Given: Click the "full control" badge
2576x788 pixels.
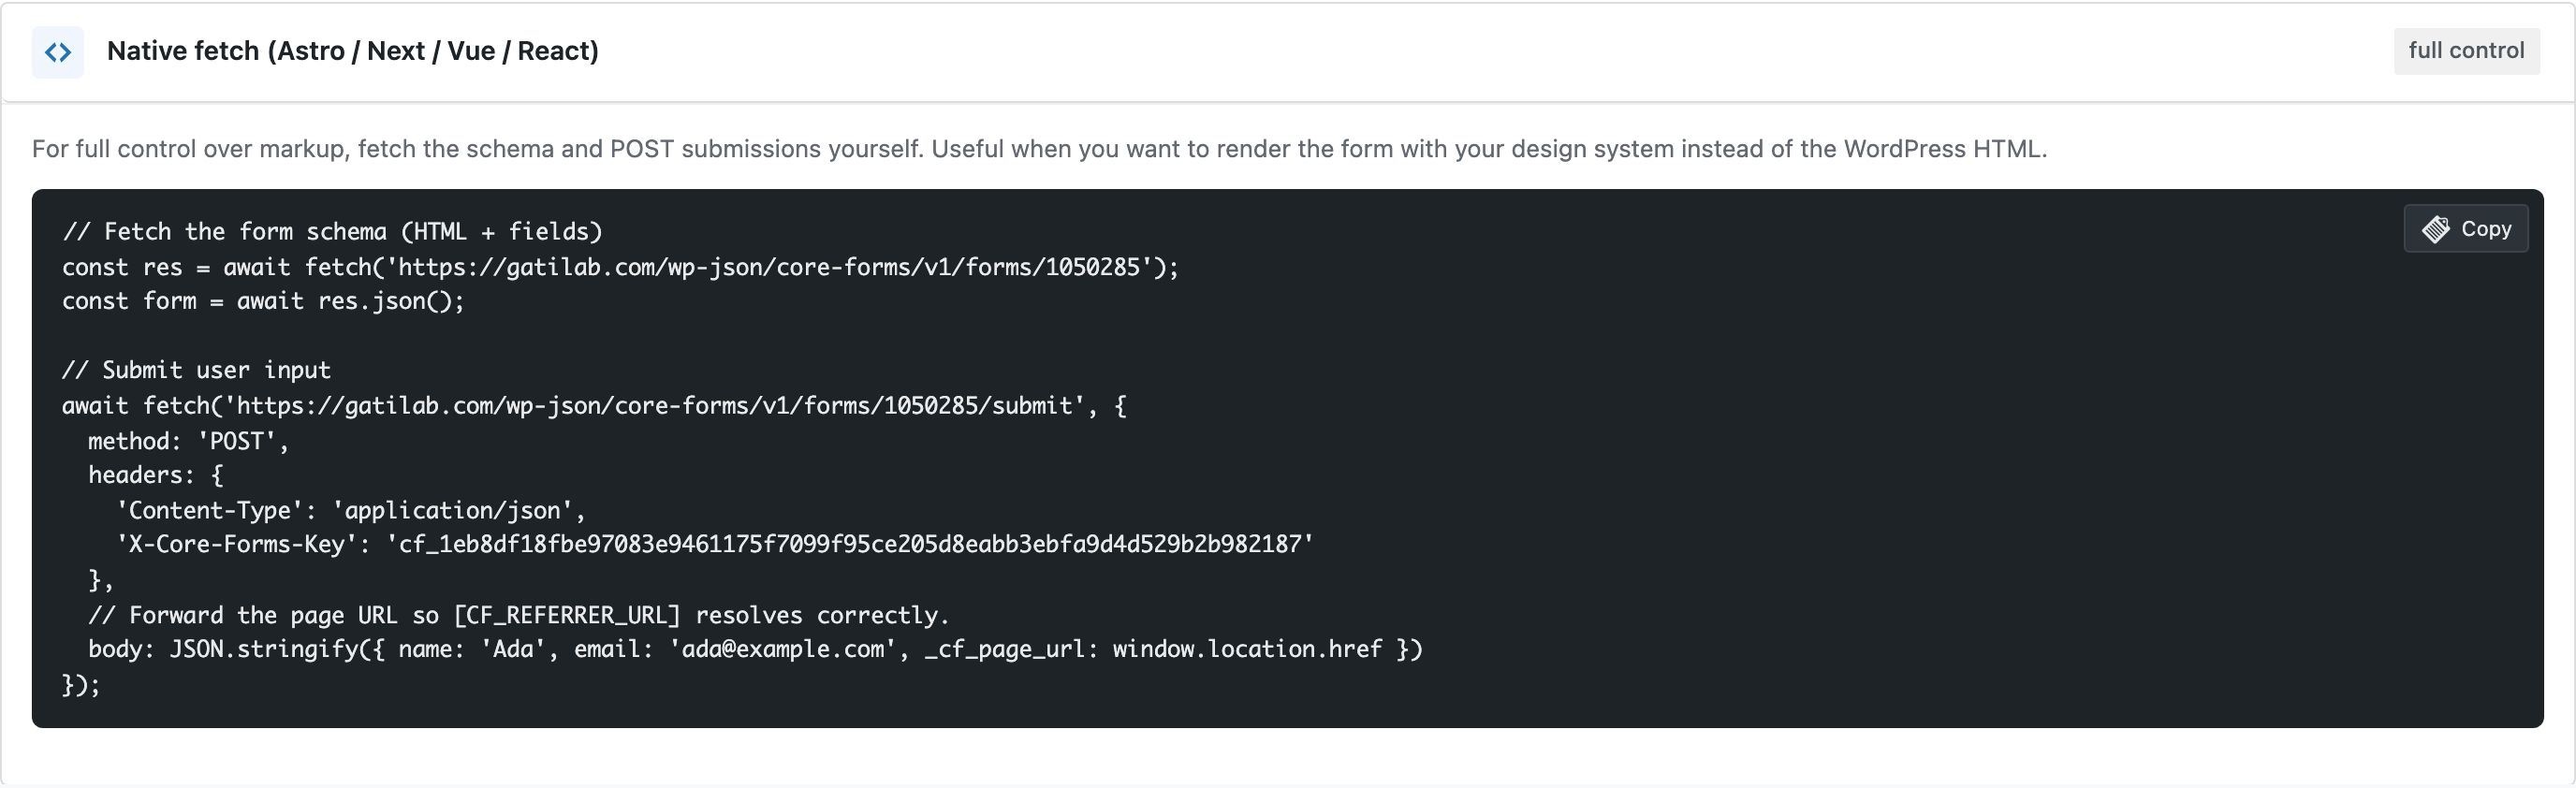Looking at the screenshot, I should pos(2466,50).
